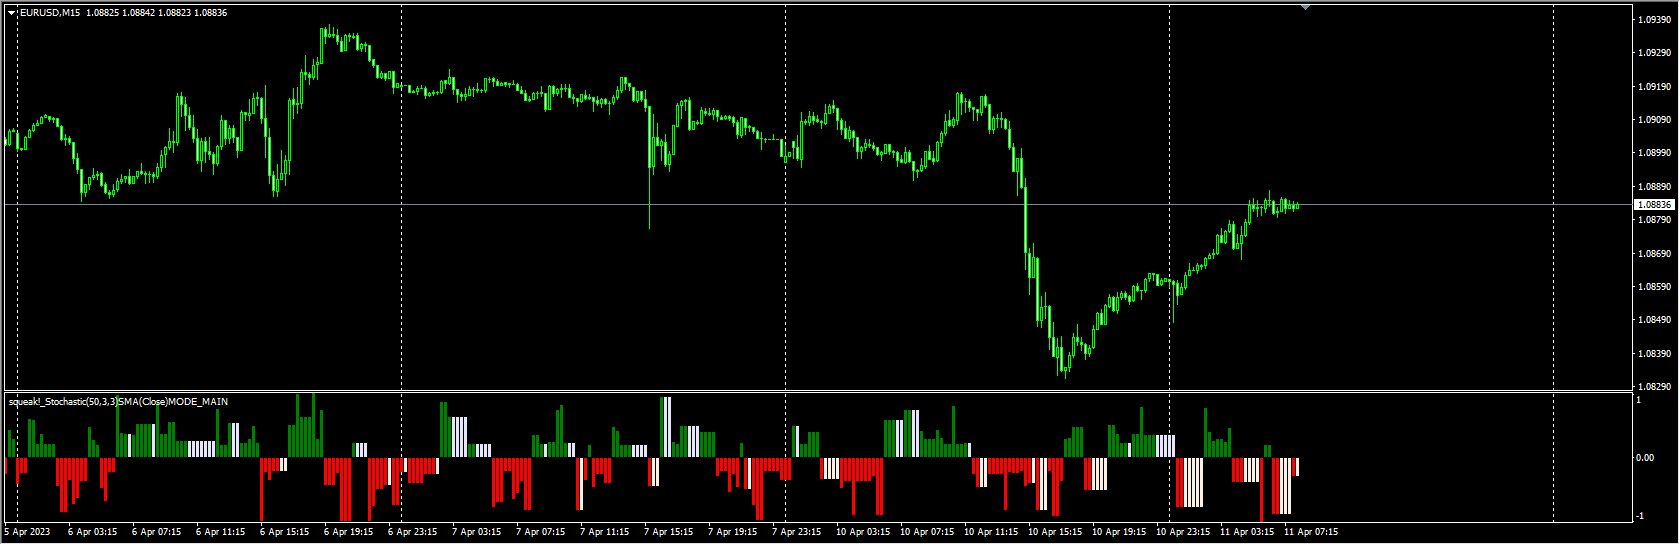
Task: Click the 1.09290 price axis label
Action: (x=1655, y=53)
